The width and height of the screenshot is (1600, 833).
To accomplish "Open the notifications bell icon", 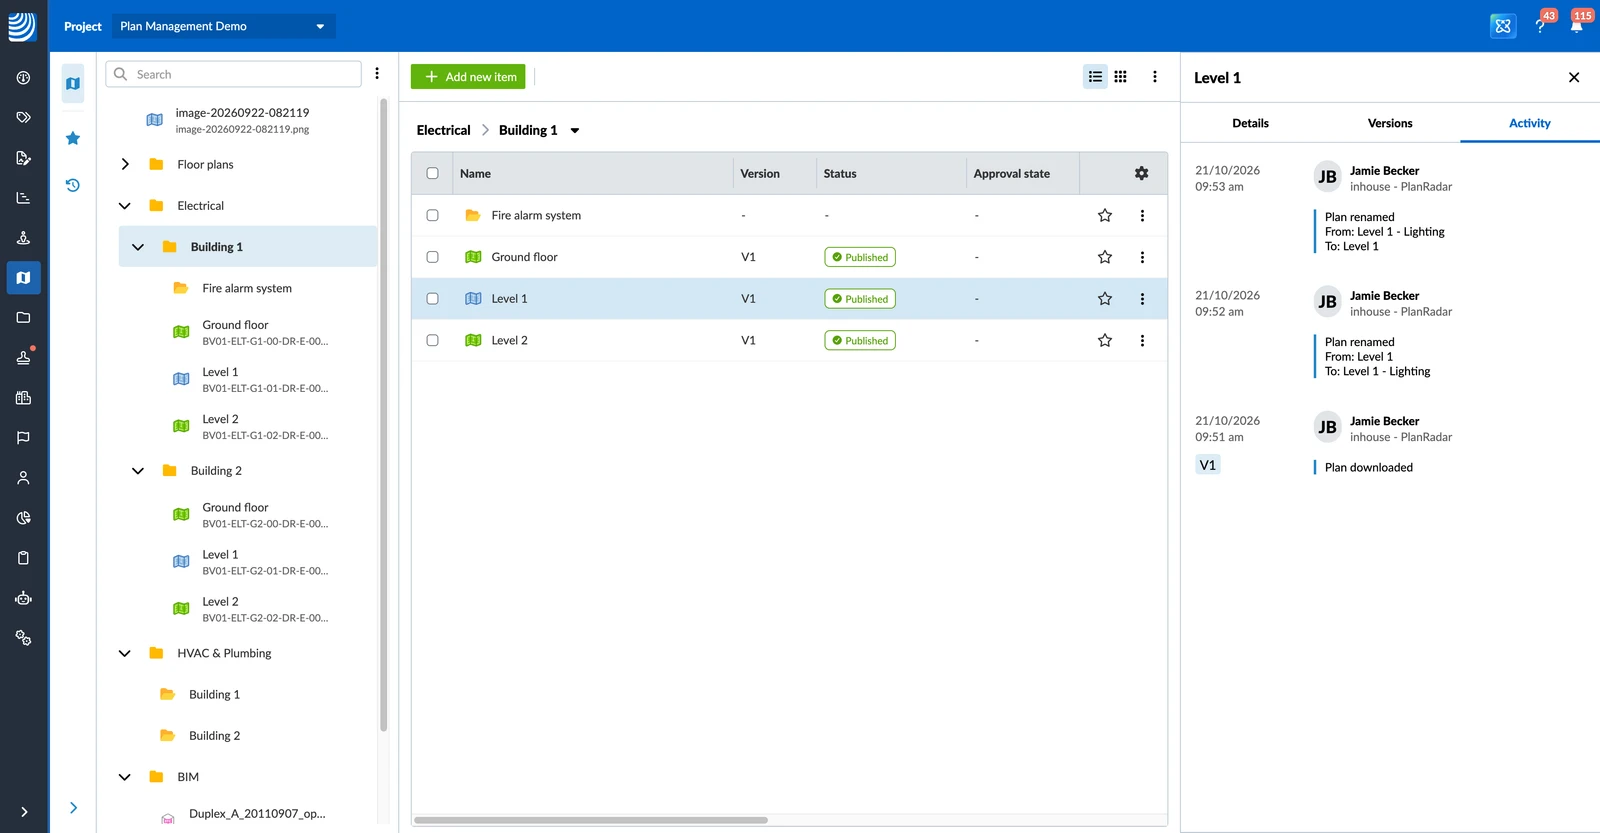I will pyautogui.click(x=1577, y=26).
